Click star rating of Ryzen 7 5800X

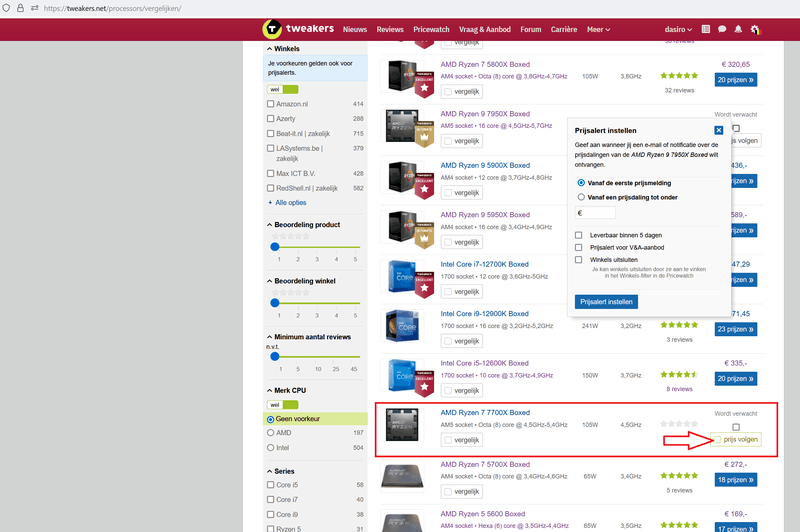coord(679,75)
